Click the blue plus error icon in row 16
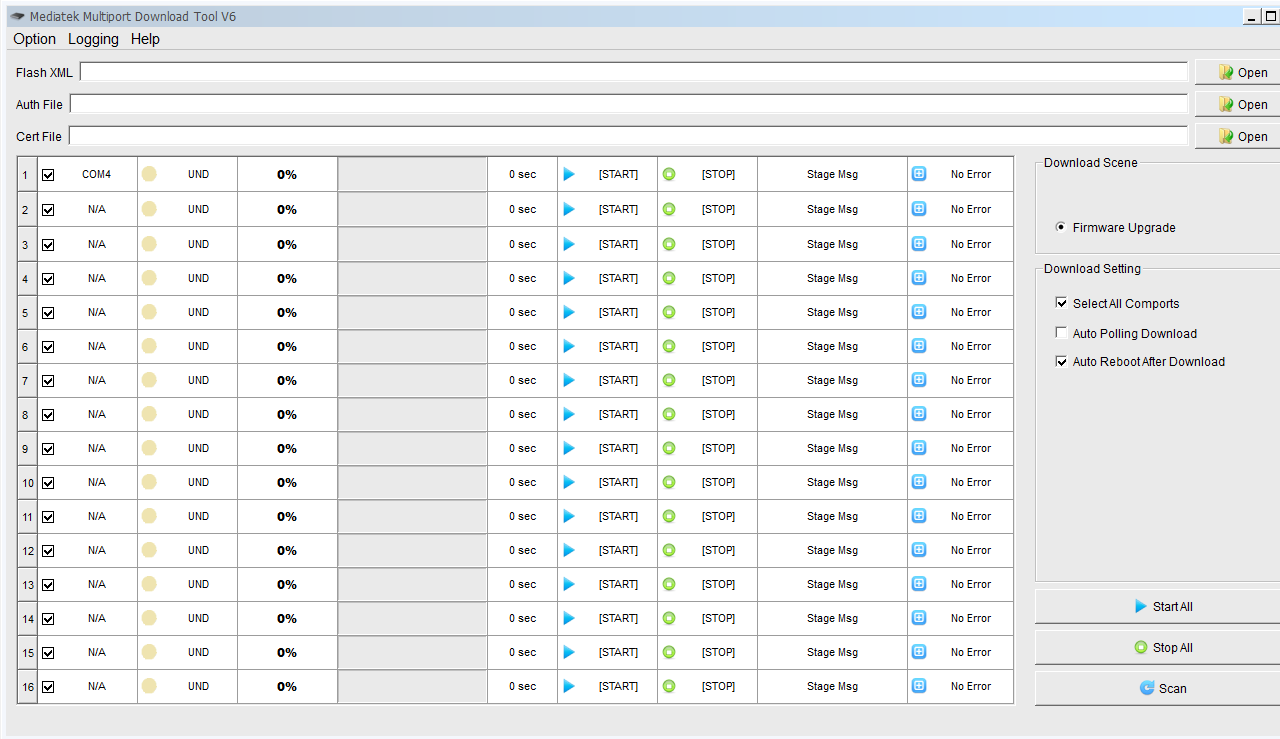Image resolution: width=1280 pixels, height=739 pixels. click(919, 686)
